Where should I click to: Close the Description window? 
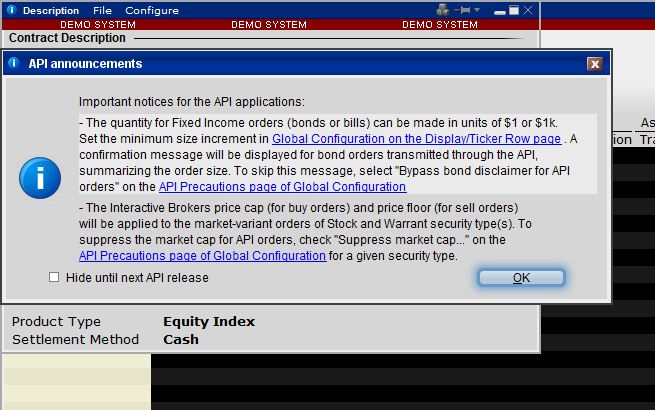click(x=528, y=10)
